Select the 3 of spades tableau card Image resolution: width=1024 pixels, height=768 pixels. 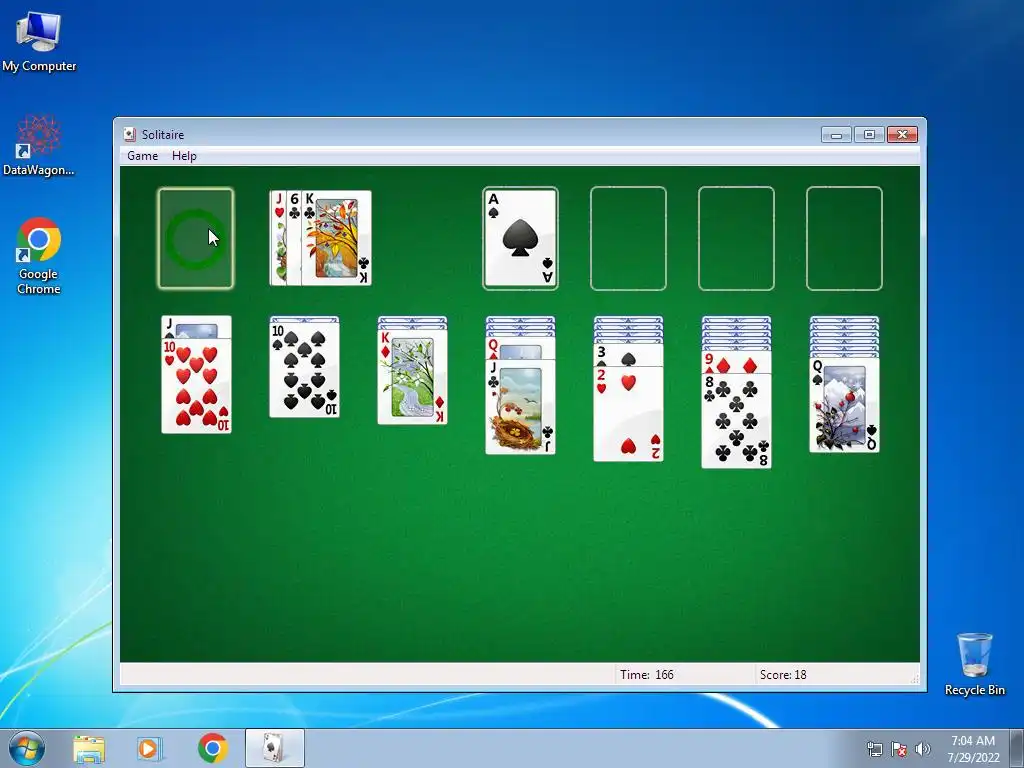pos(628,356)
